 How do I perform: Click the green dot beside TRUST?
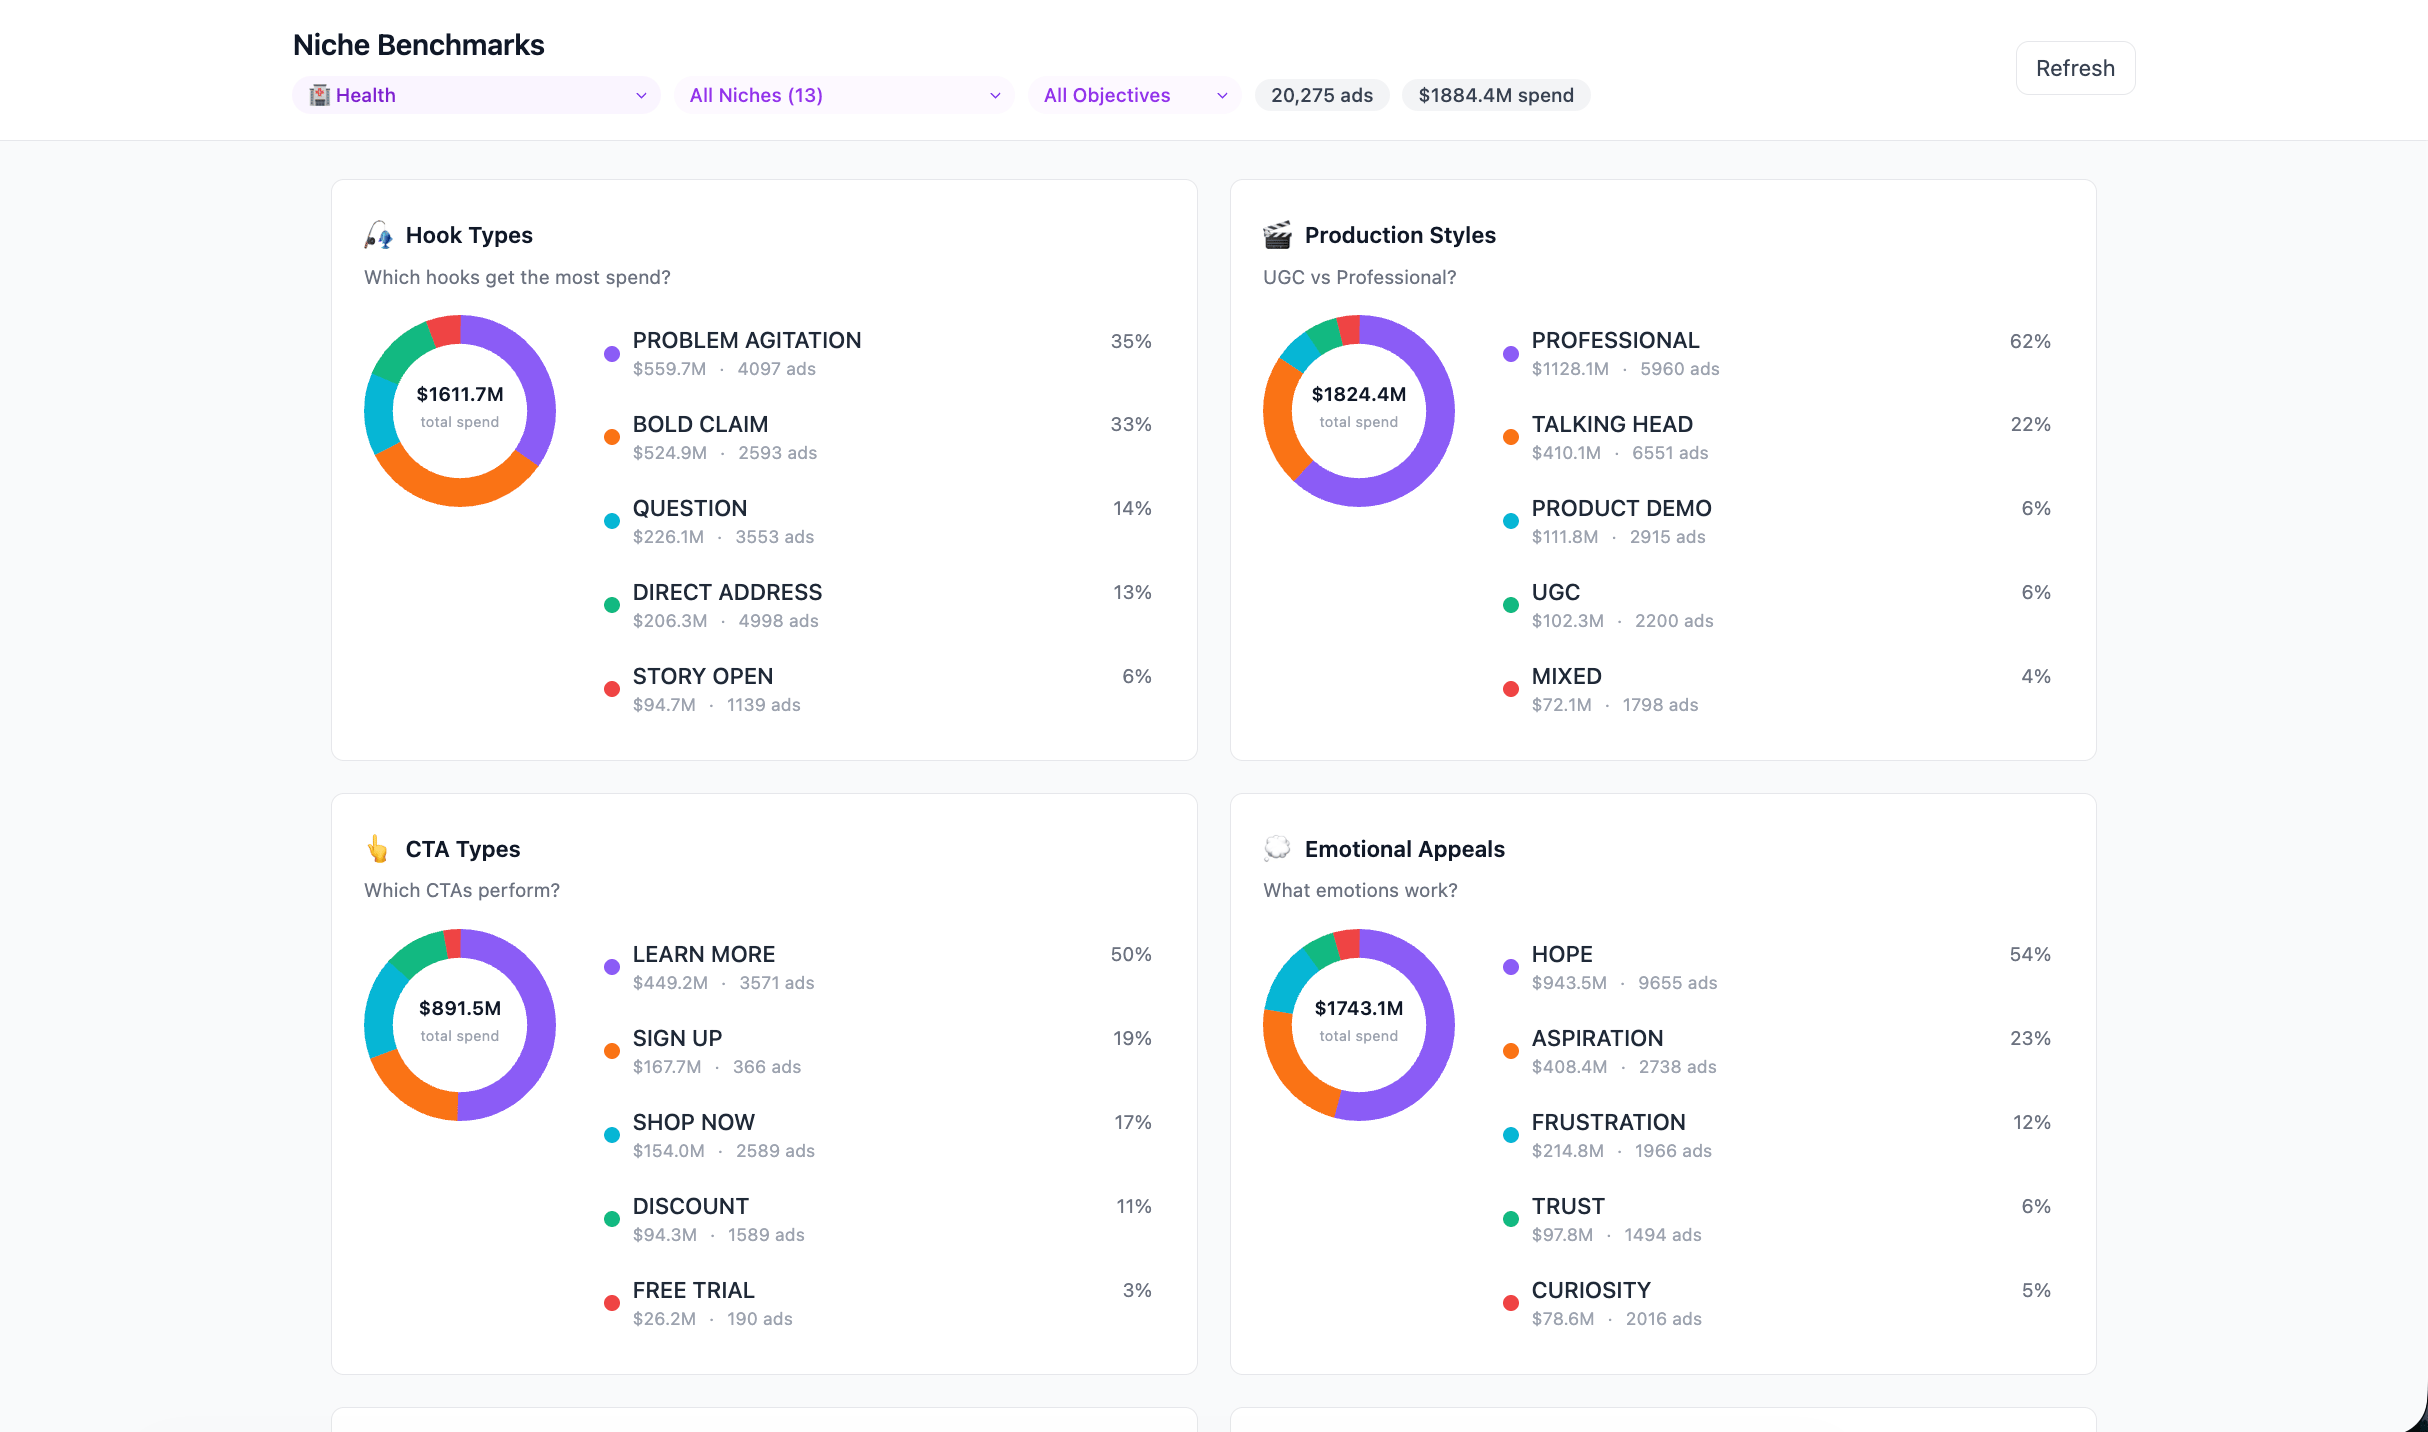tap(1511, 1219)
